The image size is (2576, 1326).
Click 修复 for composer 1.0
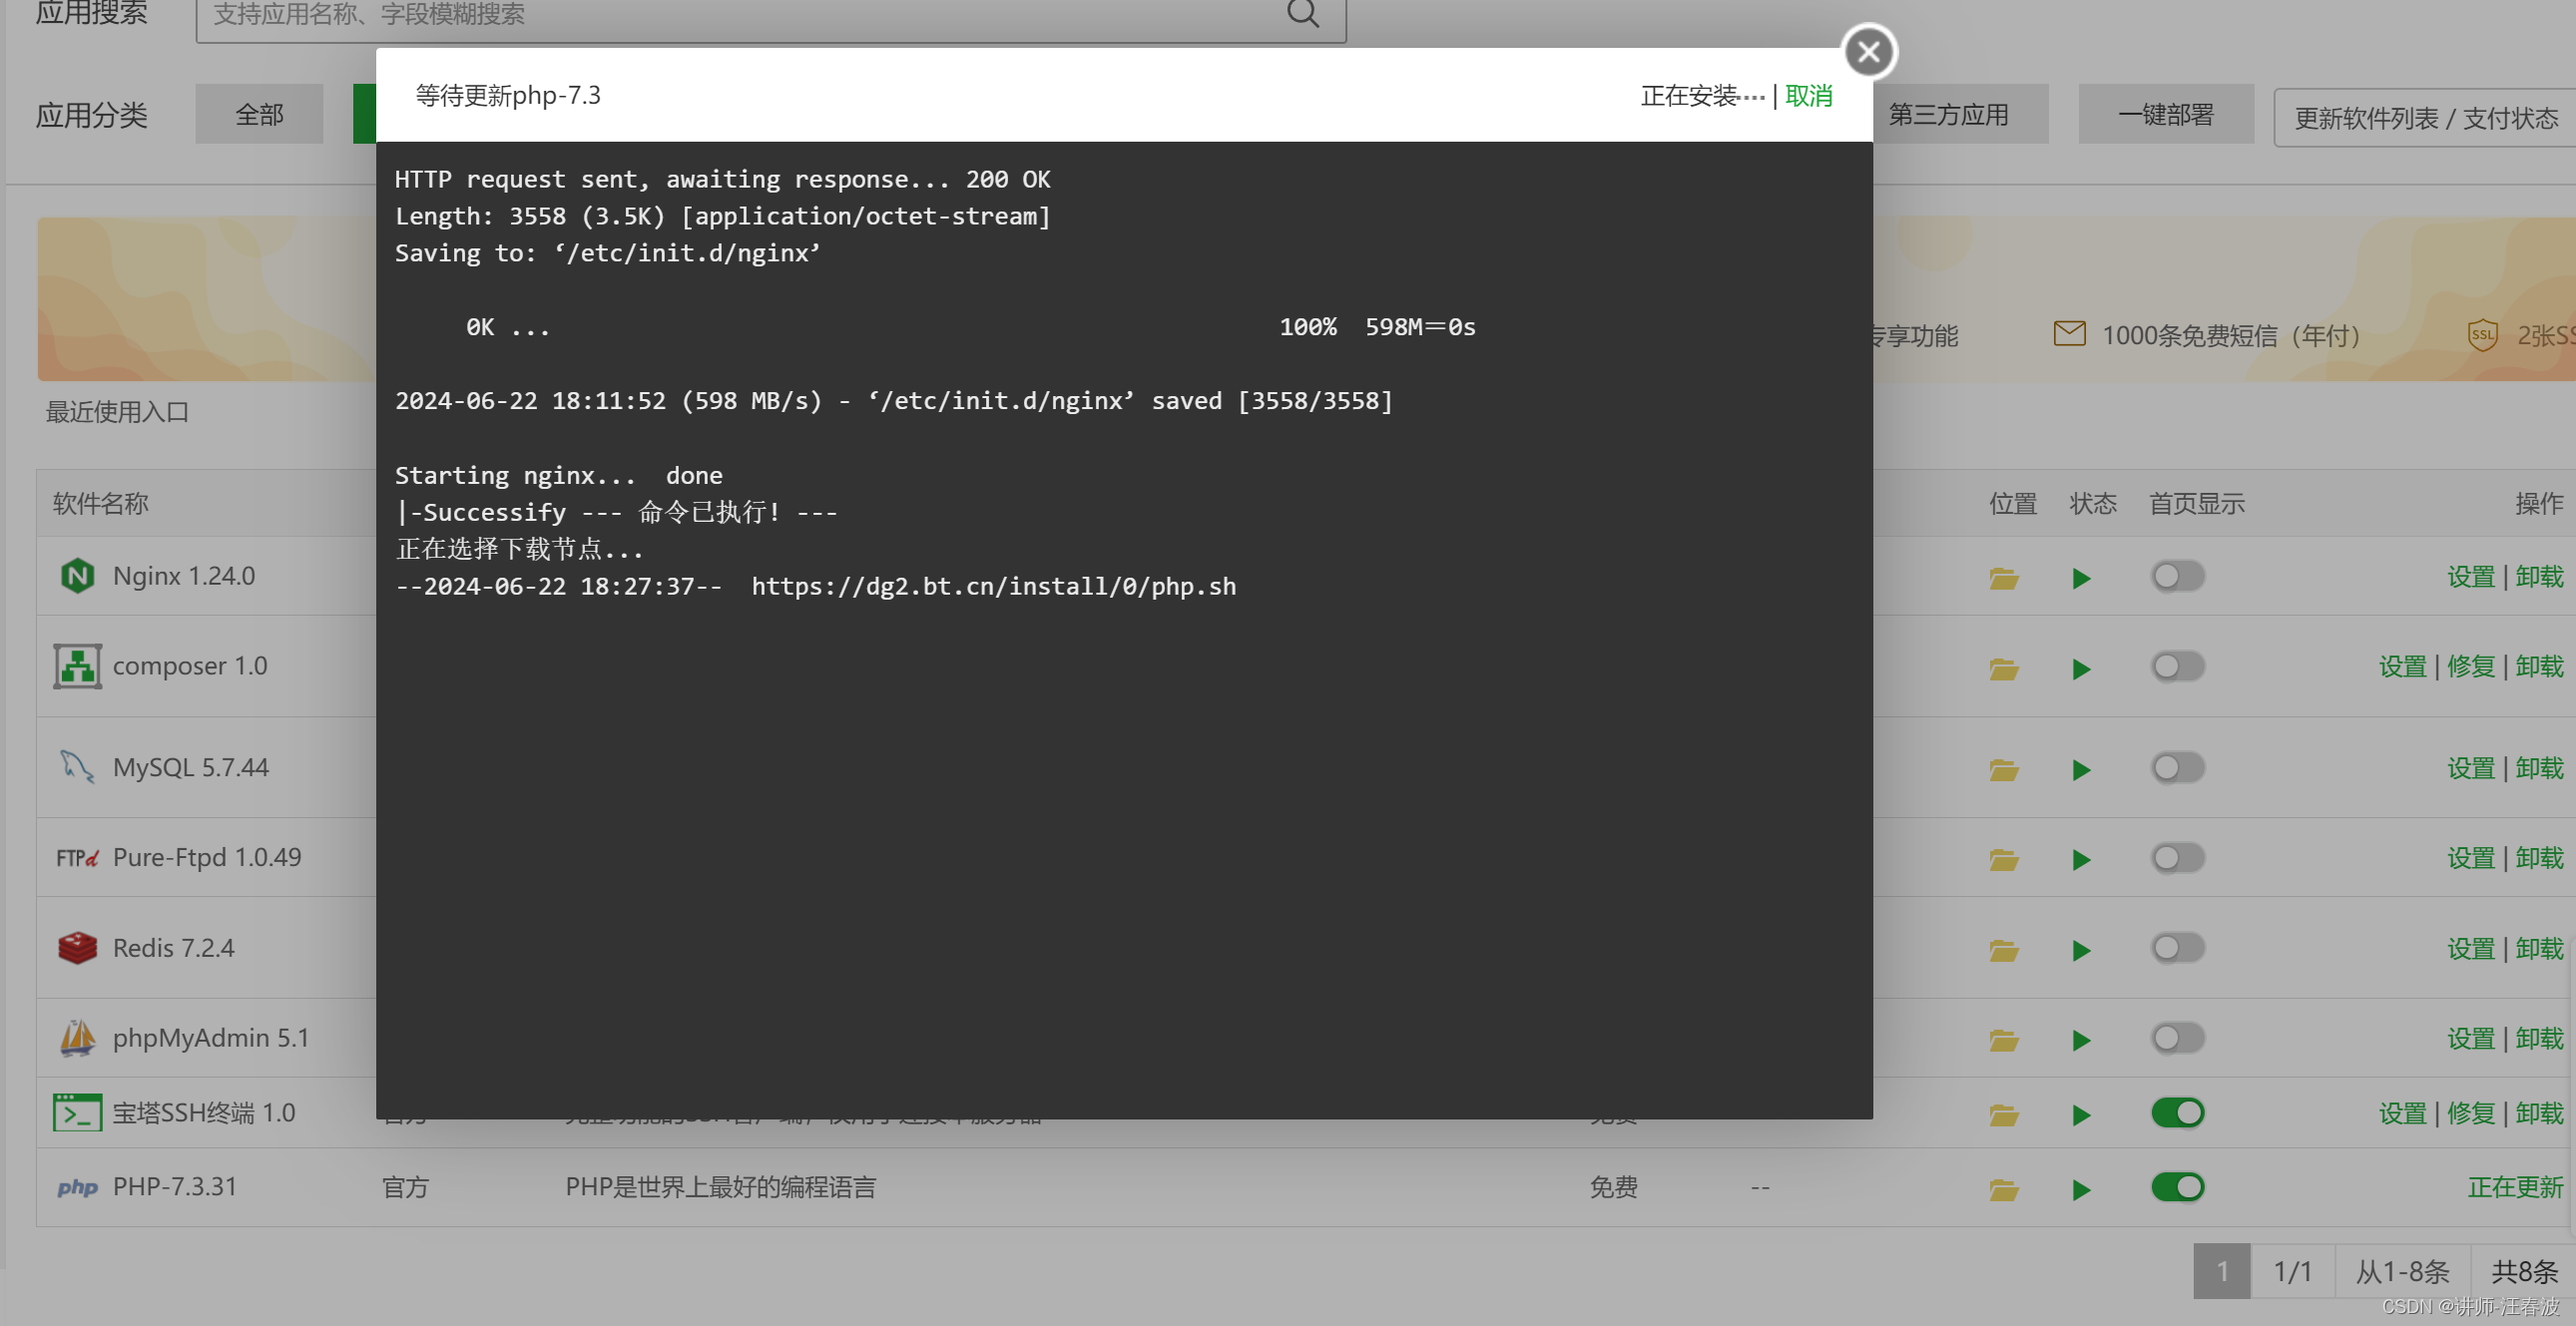tap(2471, 667)
